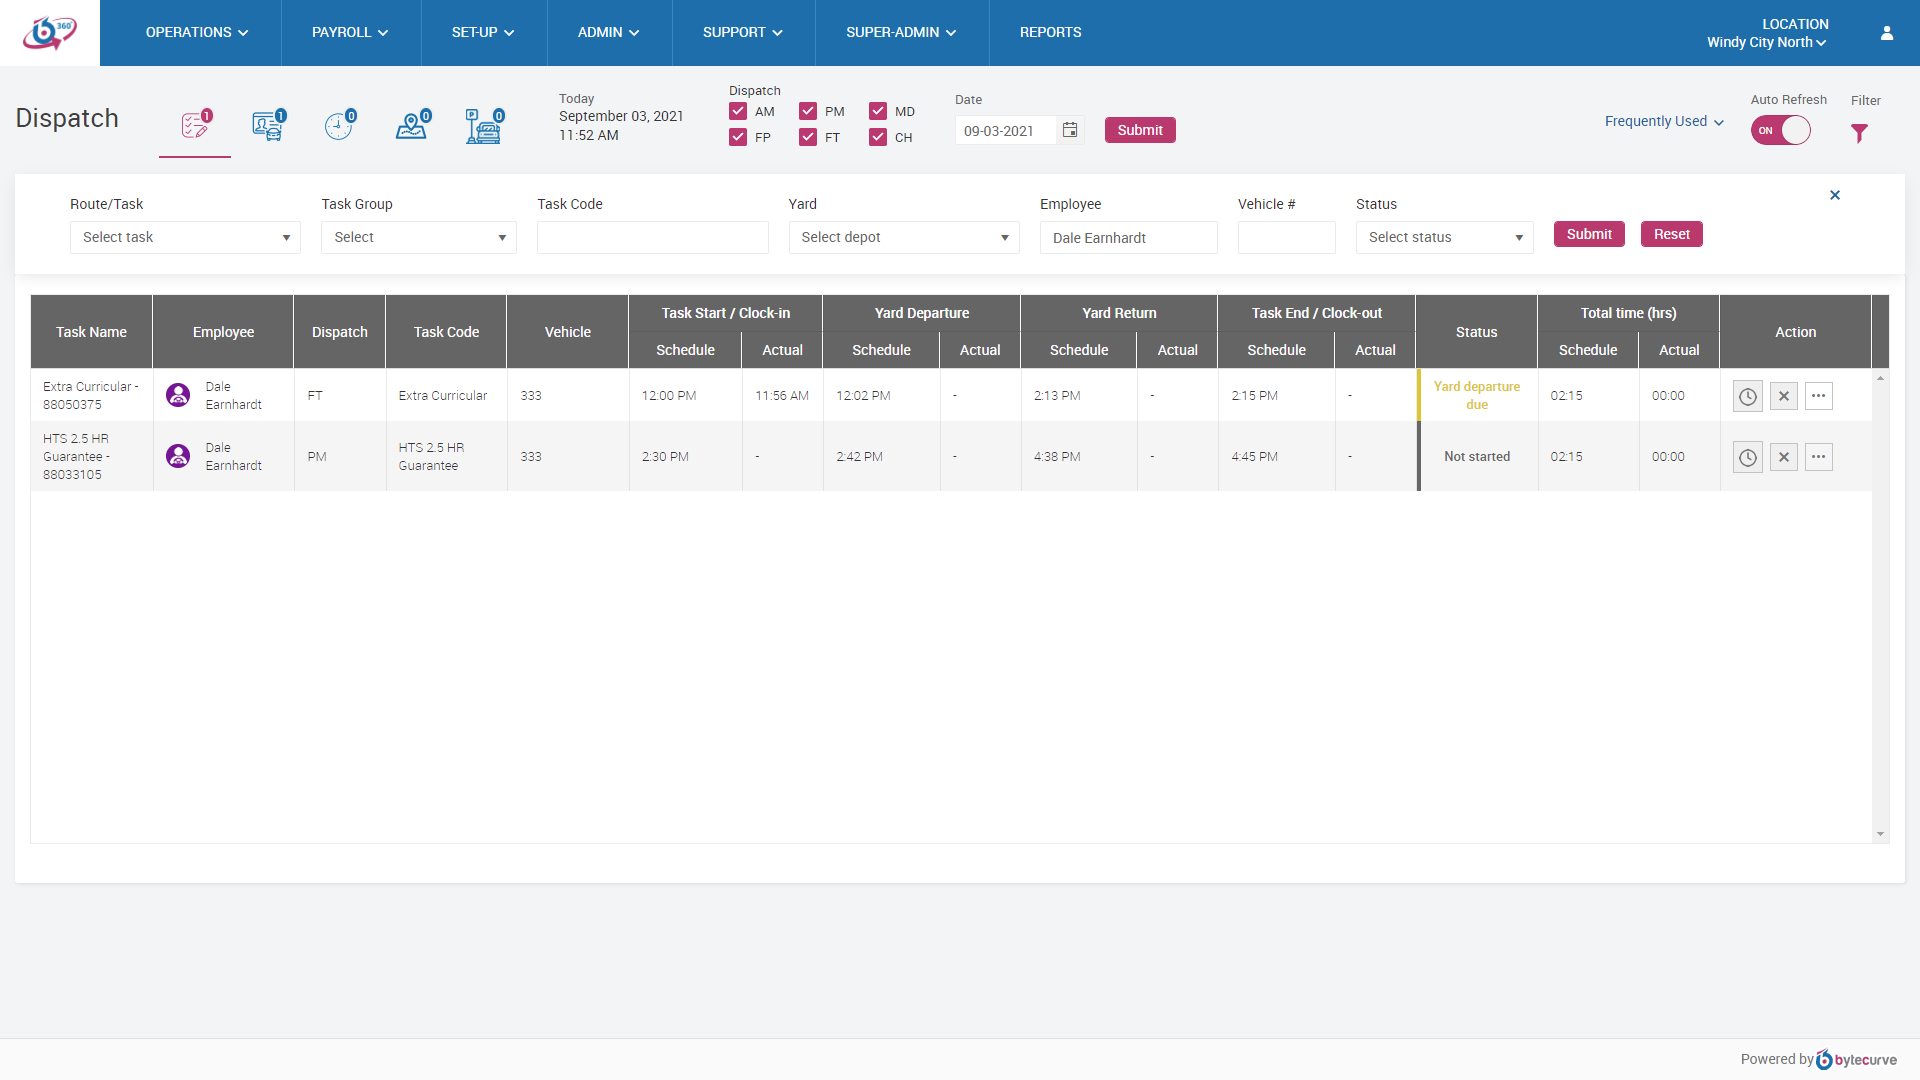Open the map location pin view
The image size is (1920, 1080).
tap(411, 126)
